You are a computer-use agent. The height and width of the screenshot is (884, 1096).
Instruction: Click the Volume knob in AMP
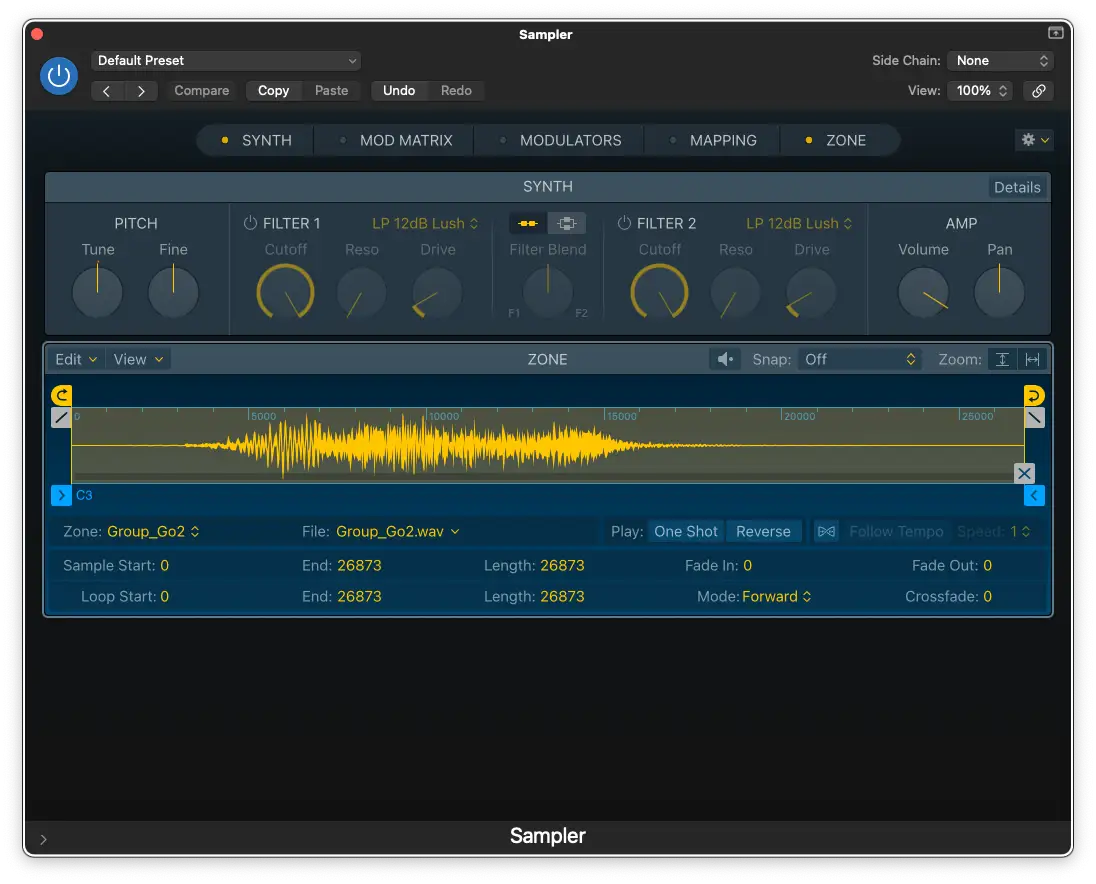coord(923,293)
